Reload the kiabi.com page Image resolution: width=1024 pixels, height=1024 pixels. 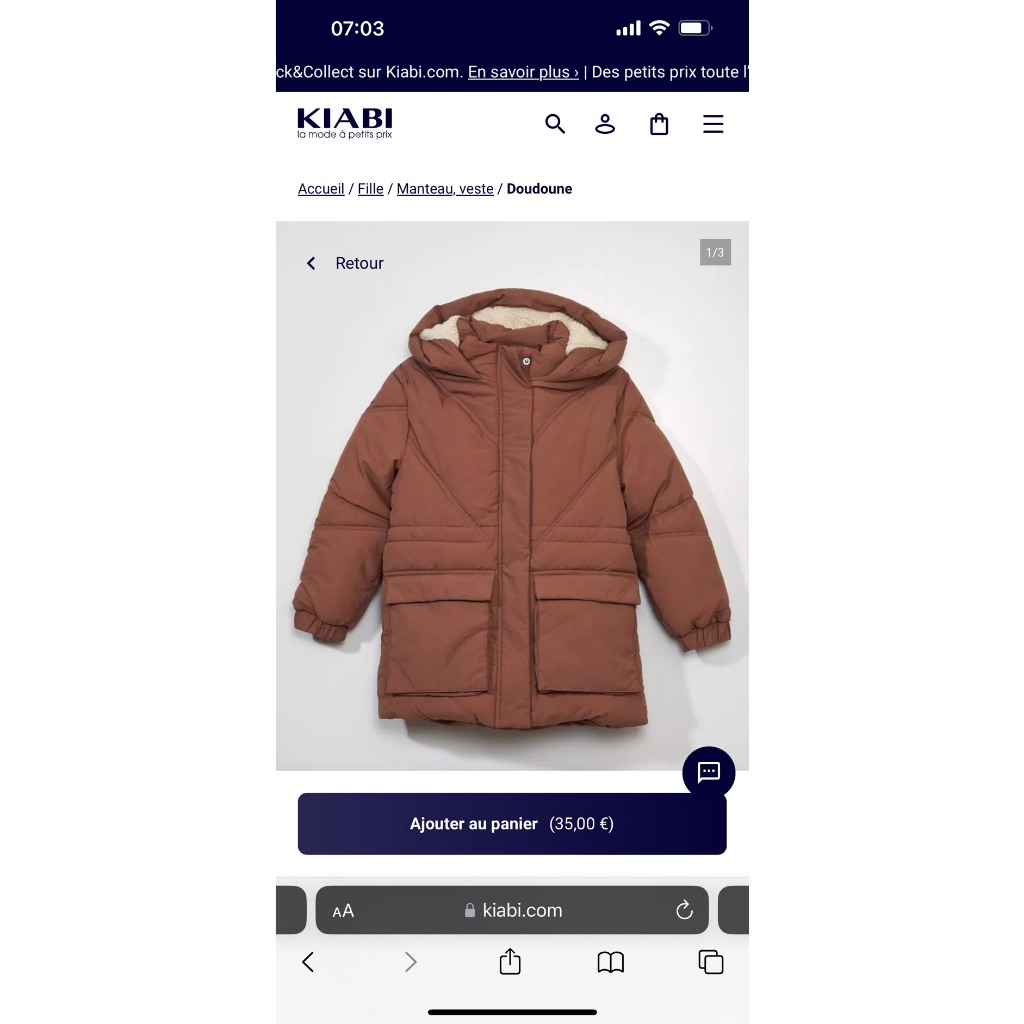(x=684, y=910)
